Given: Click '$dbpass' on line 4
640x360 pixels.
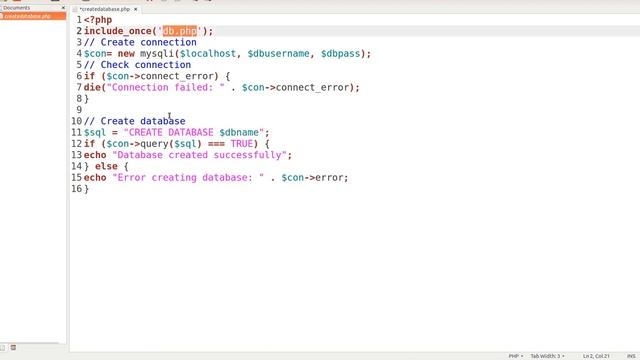Looking at the screenshot, I should [x=340, y=54].
